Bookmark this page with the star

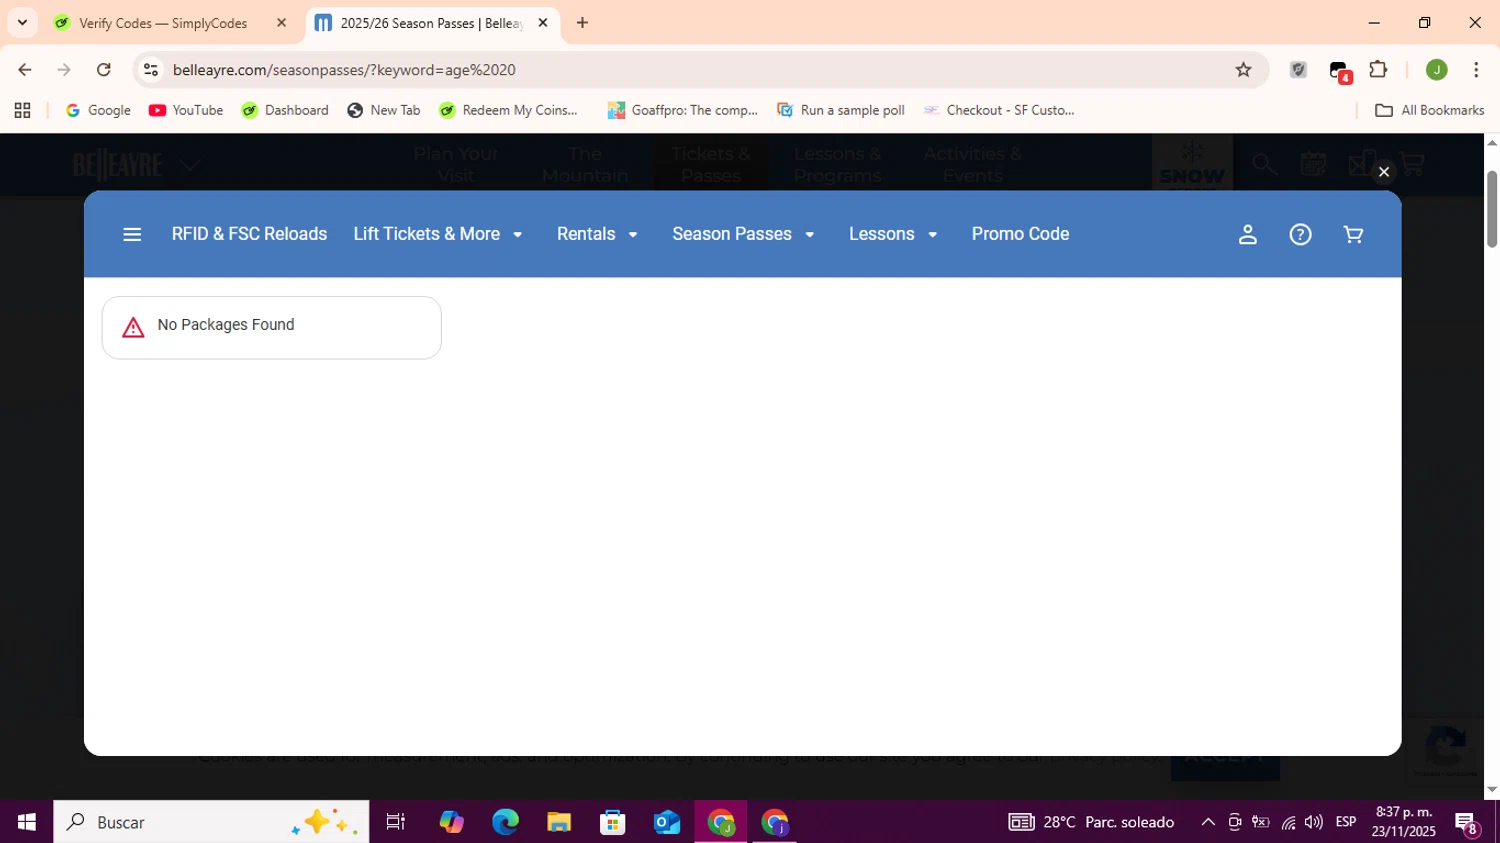[x=1243, y=70]
